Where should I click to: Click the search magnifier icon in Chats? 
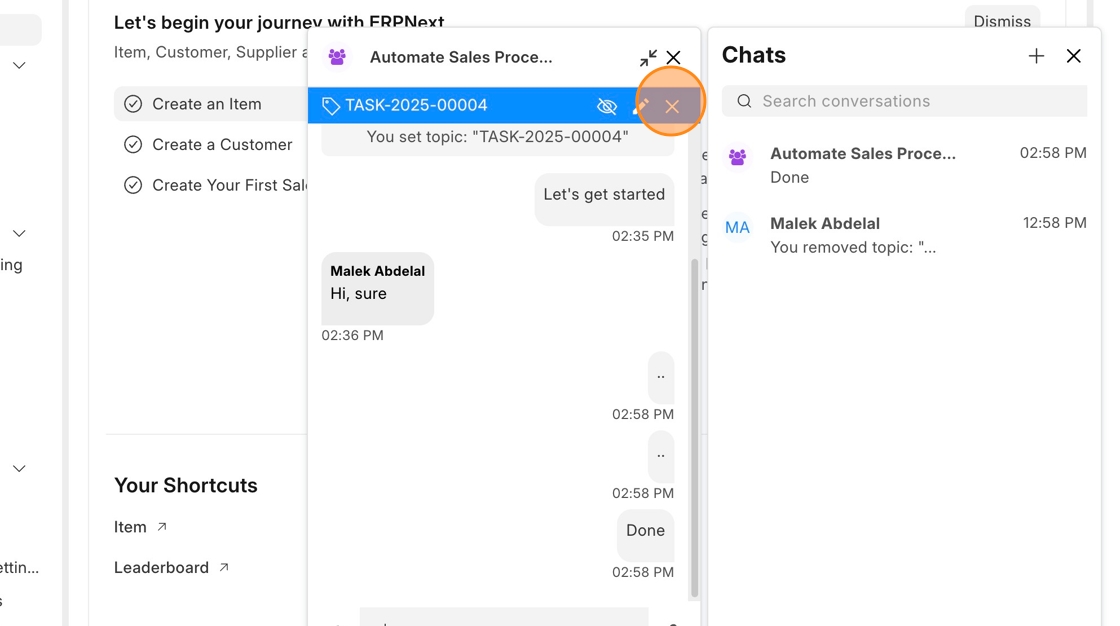(744, 101)
